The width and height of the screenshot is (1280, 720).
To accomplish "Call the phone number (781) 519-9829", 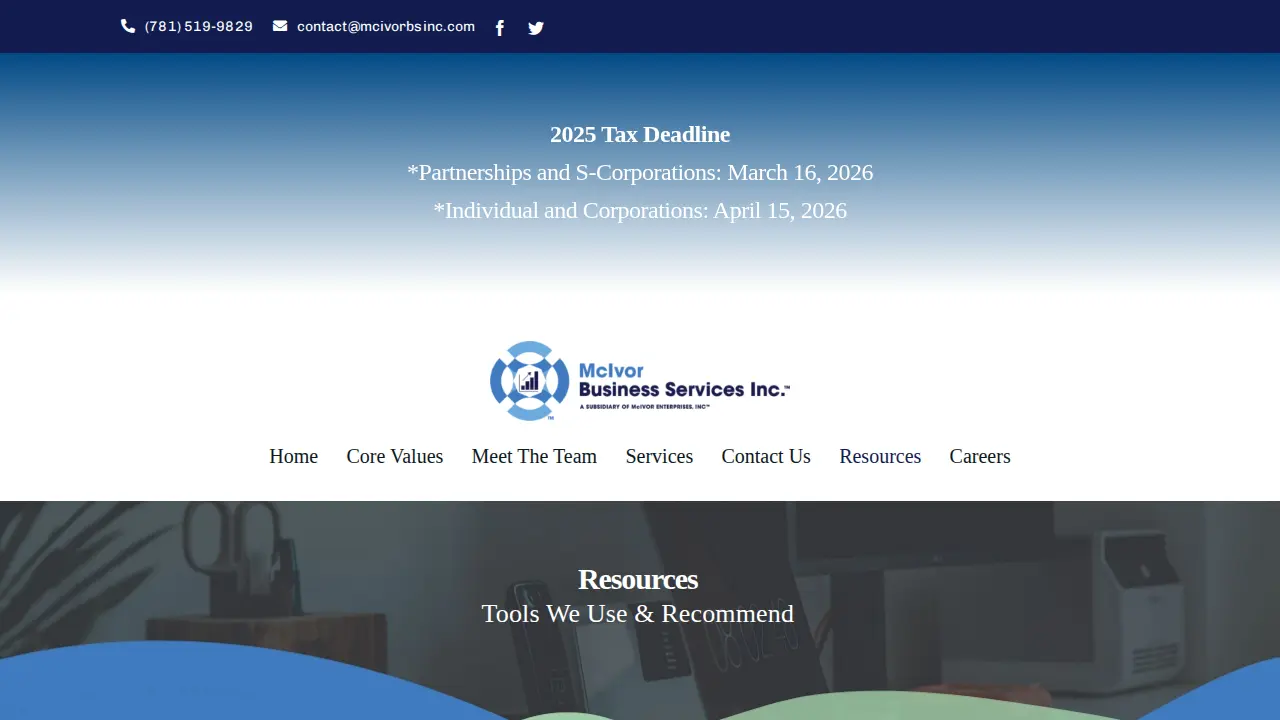I will tap(199, 27).
